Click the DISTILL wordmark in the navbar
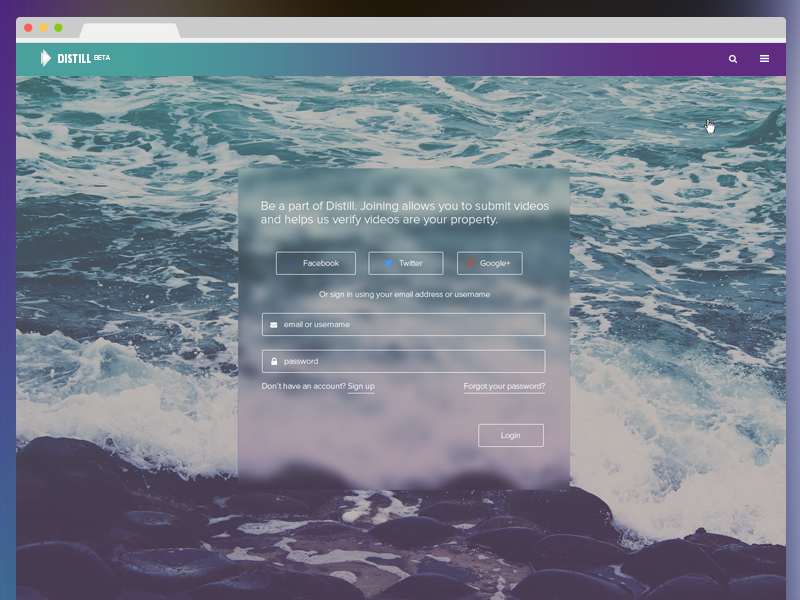Screen dimensions: 800x600 click(x=75, y=58)
